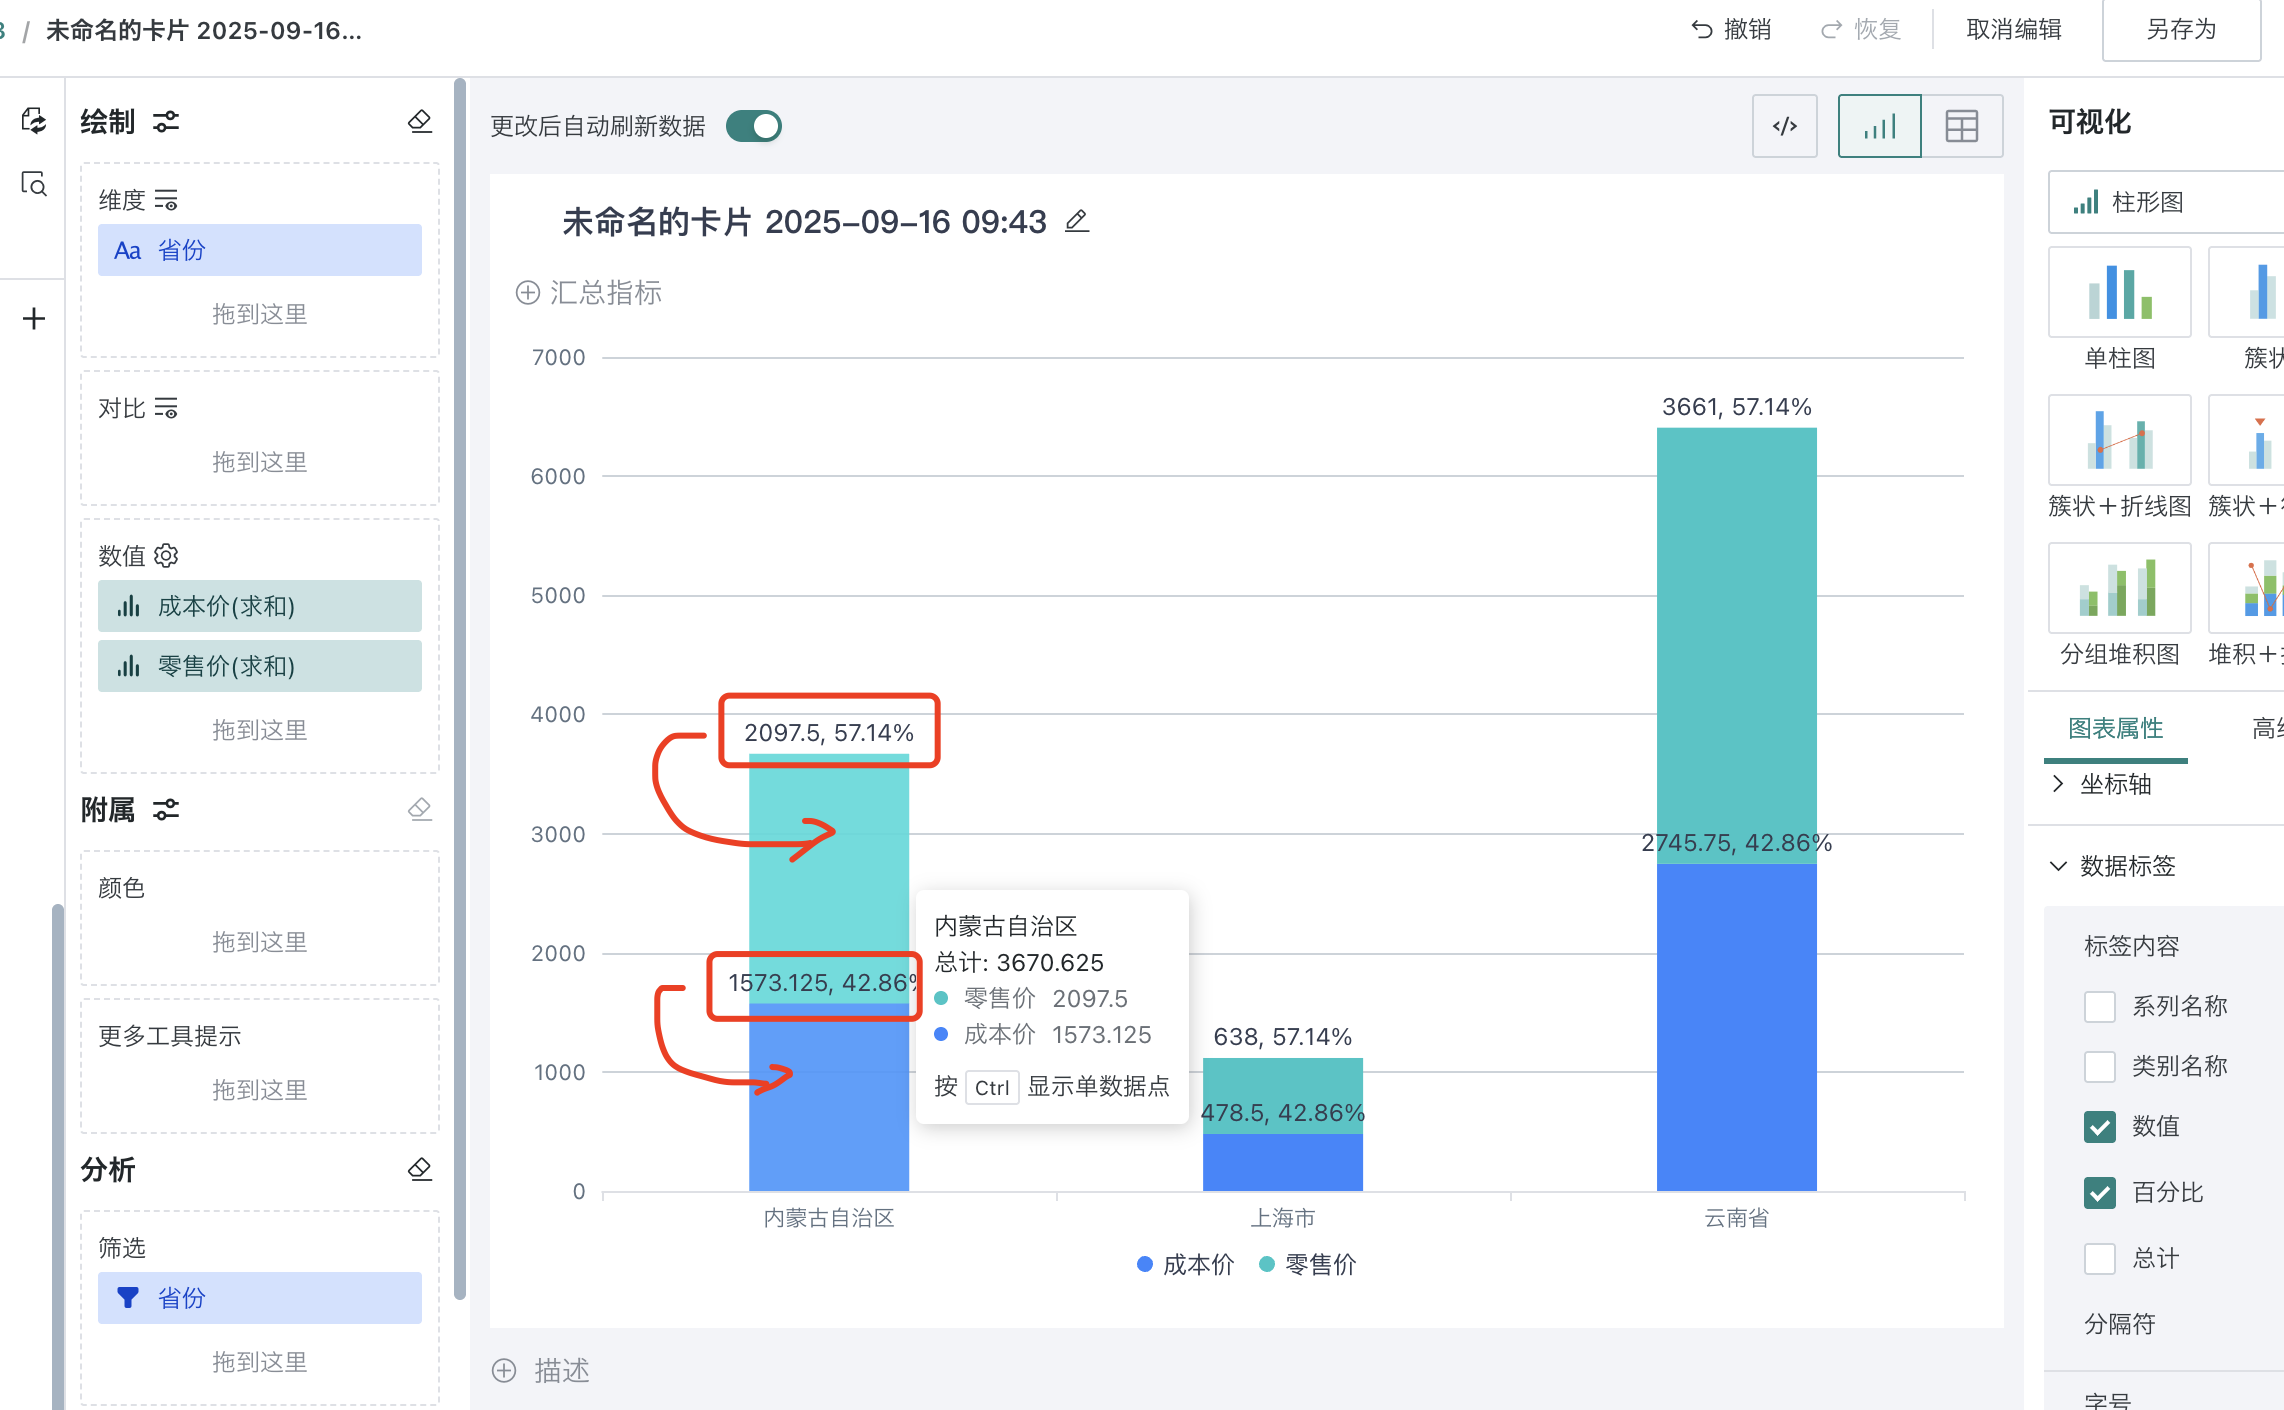Open the data preview search icon

(x=34, y=184)
